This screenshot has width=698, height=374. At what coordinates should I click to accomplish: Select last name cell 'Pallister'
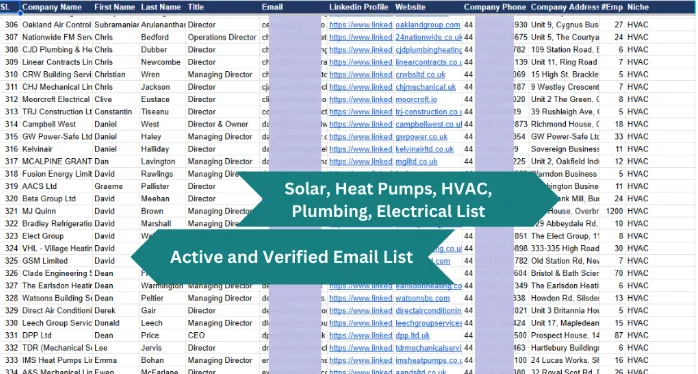(155, 187)
